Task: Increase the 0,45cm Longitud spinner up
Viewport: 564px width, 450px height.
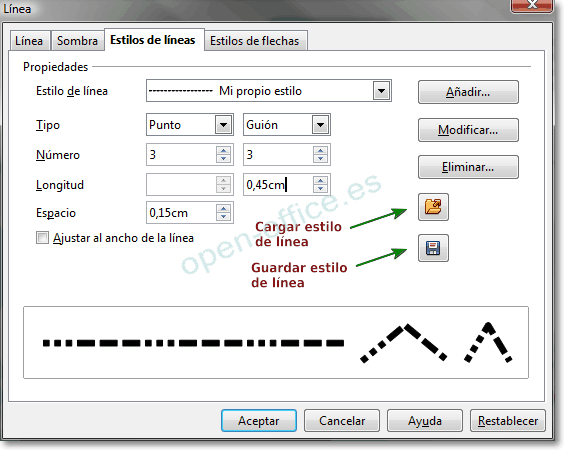Action: (320, 180)
